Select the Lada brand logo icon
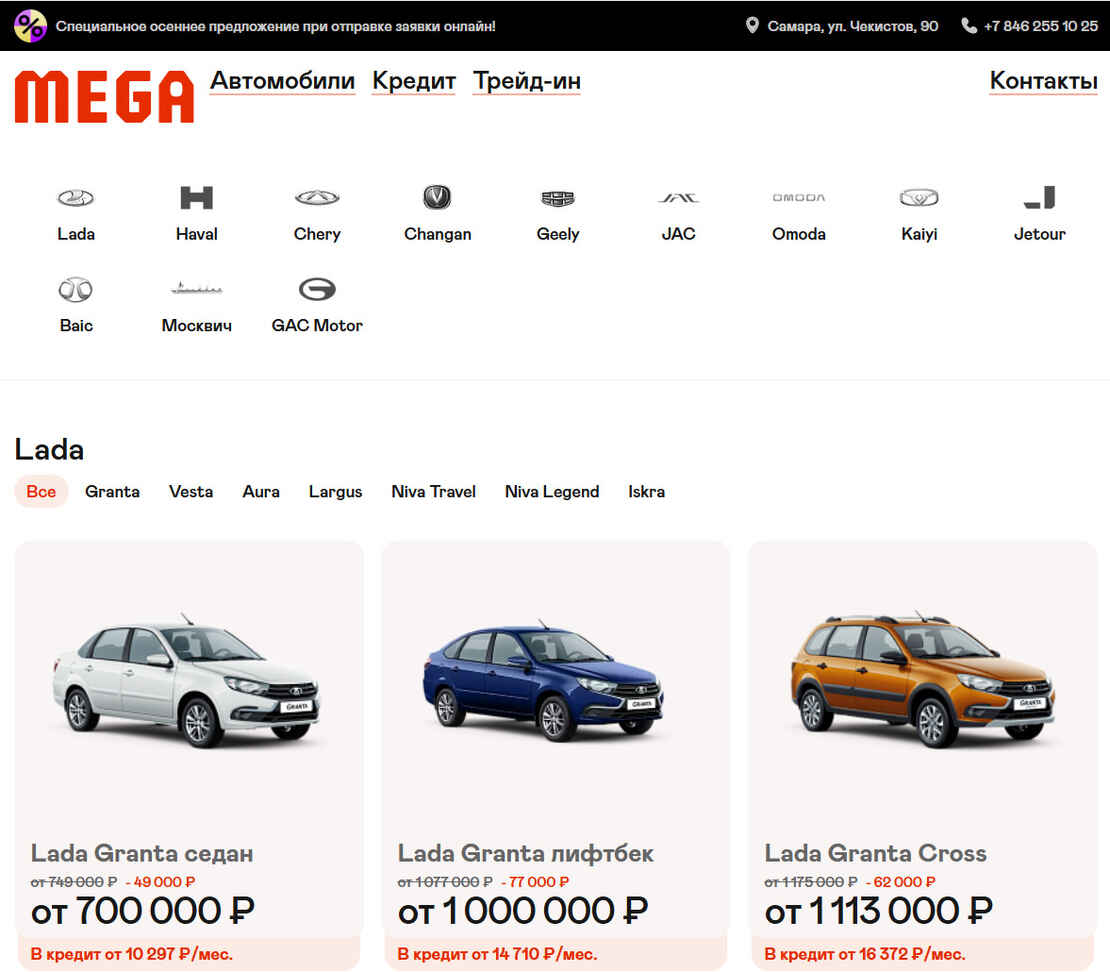 click(76, 198)
